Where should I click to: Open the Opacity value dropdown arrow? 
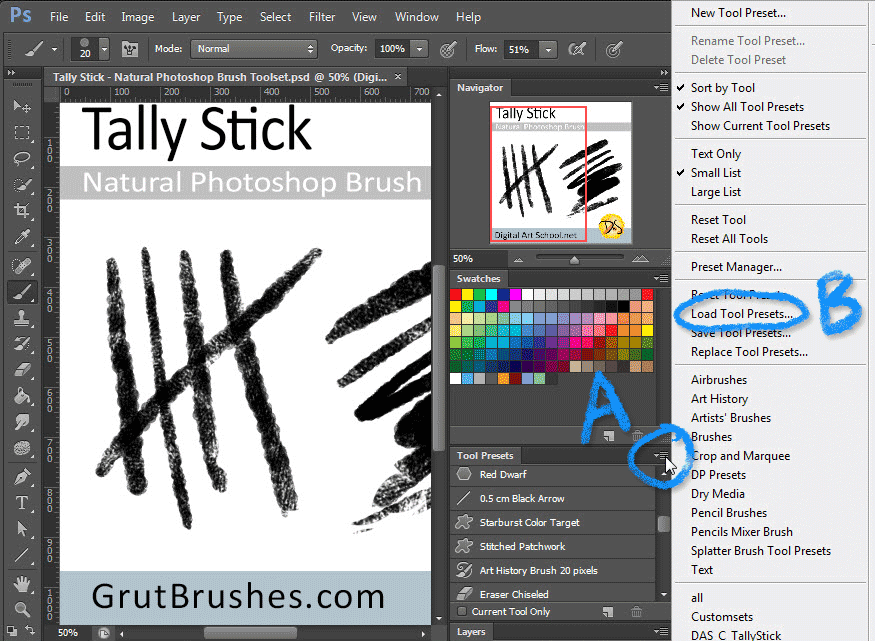[x=419, y=49]
